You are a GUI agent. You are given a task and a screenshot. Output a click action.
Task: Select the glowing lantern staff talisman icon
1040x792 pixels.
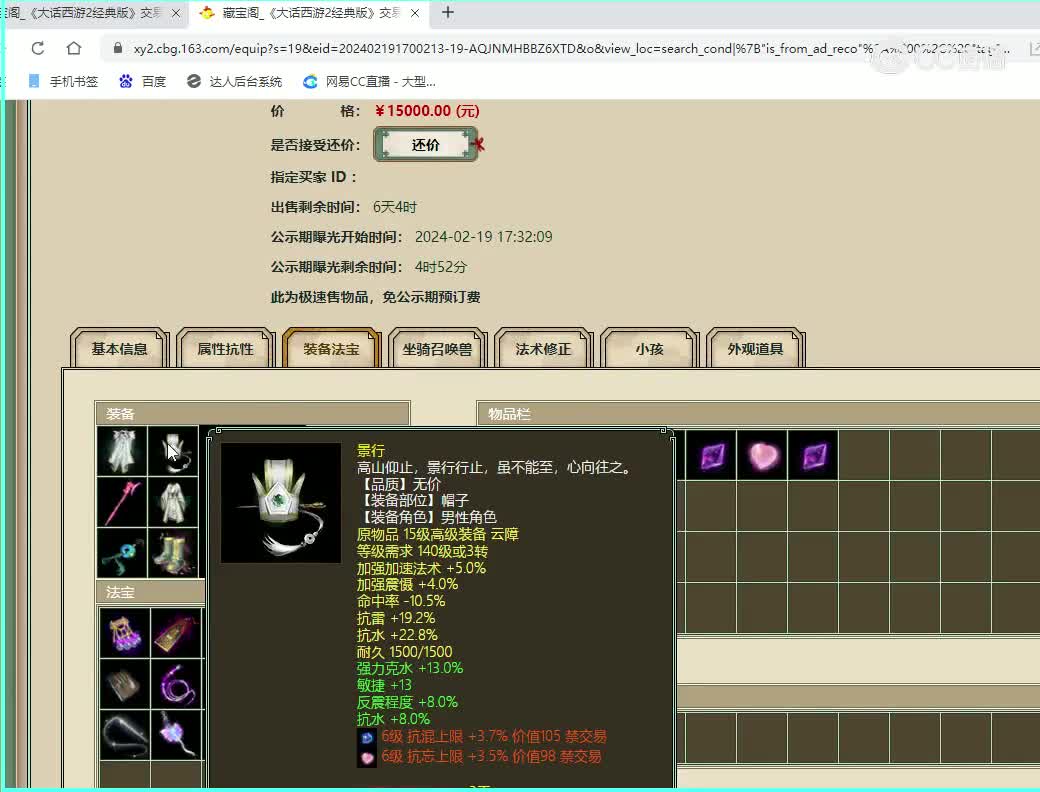click(x=176, y=735)
